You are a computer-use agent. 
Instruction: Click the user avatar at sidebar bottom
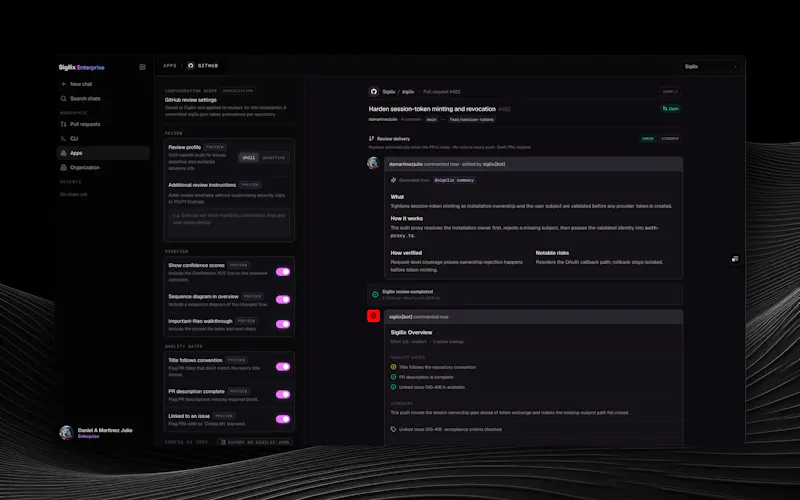66,433
